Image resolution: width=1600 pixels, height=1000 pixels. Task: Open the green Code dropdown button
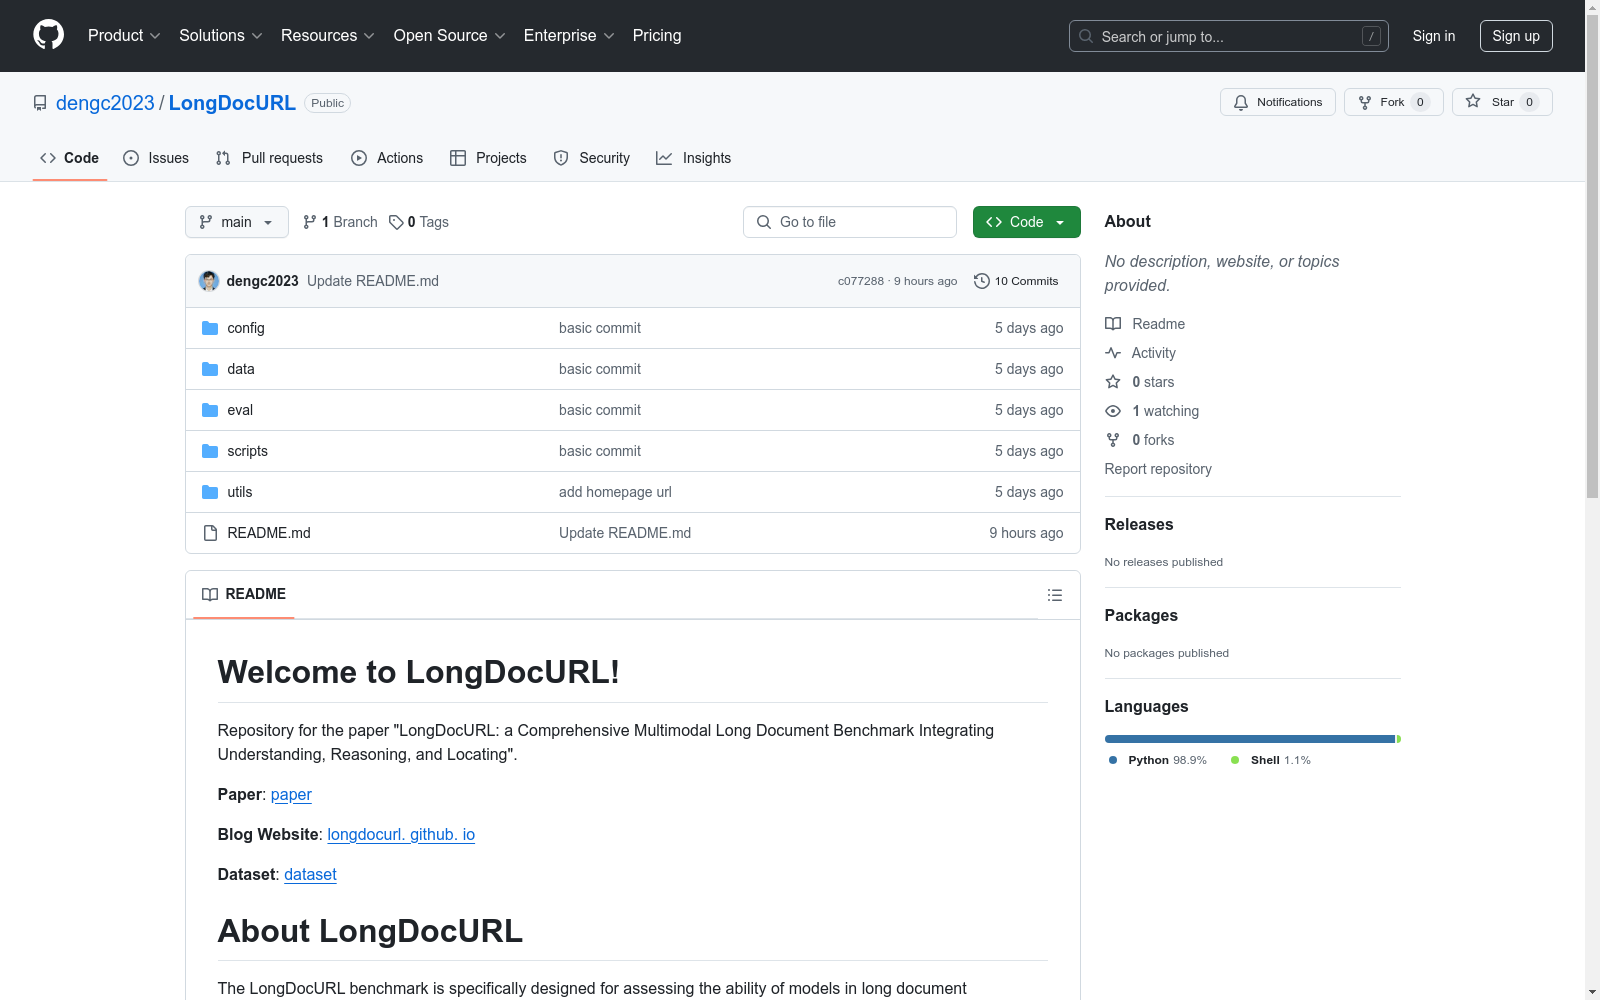point(1026,222)
